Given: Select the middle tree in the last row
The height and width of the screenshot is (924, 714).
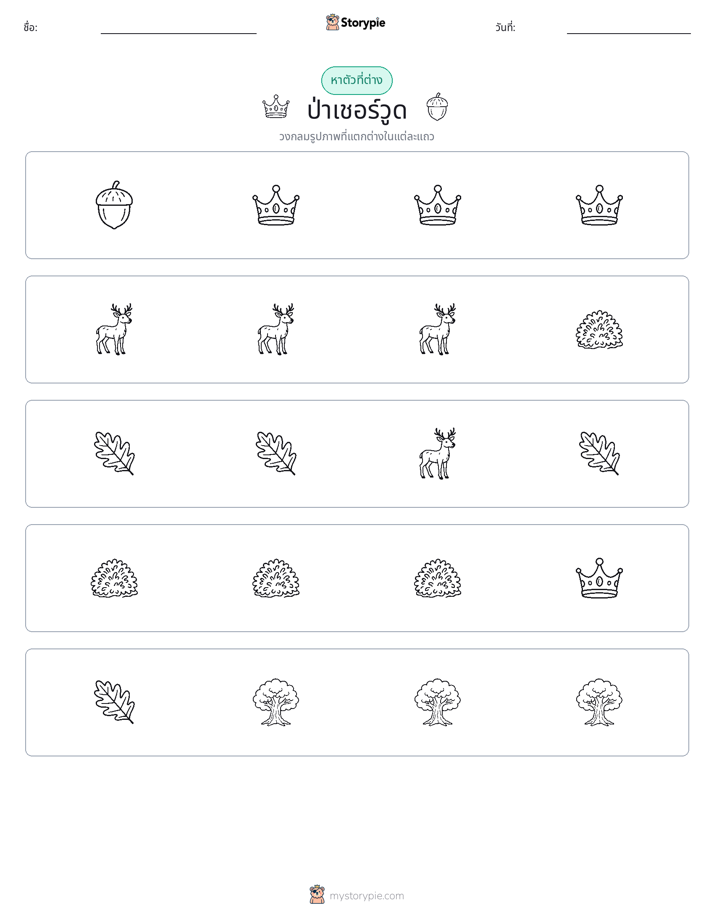Looking at the screenshot, I should [437, 702].
